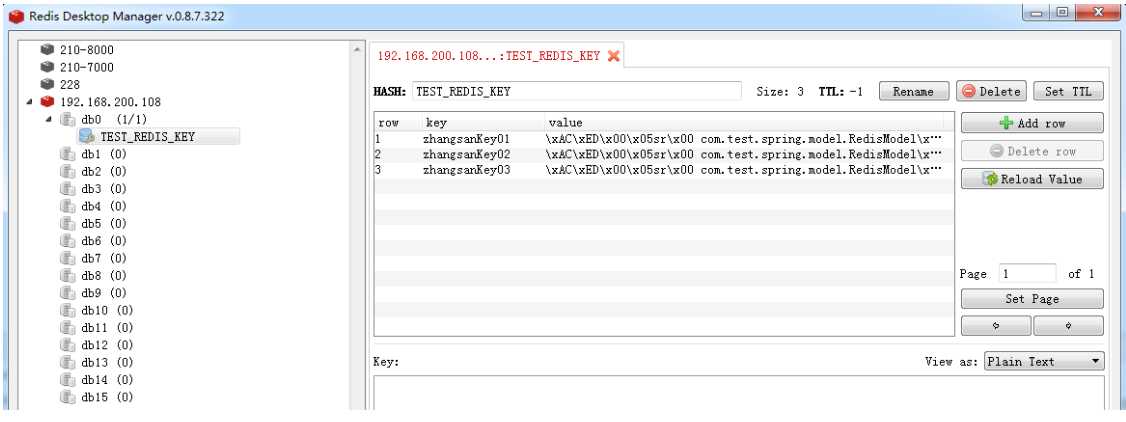Click the db4 database icon
Image resolution: width=1126 pixels, height=422 pixels.
(x=68, y=206)
